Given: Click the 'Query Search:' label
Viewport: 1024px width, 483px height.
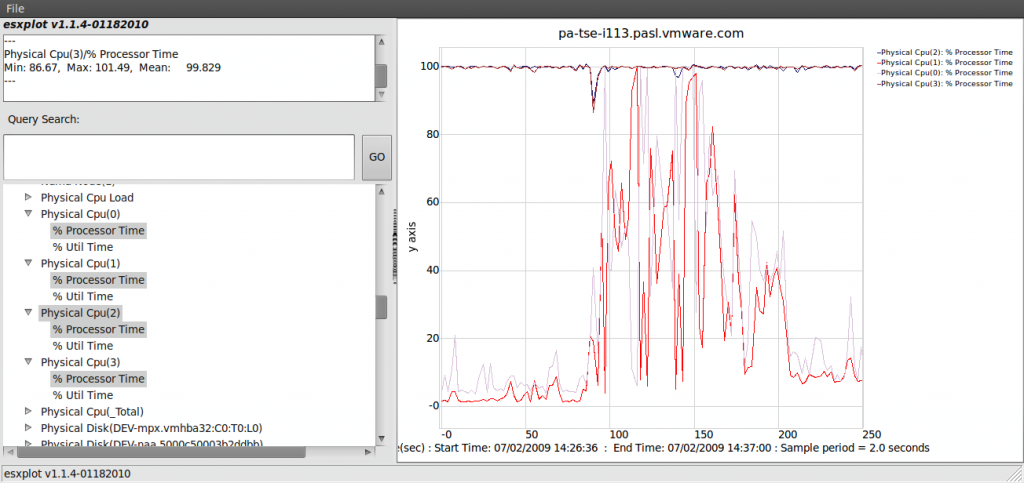Looking at the screenshot, I should tap(43, 119).
